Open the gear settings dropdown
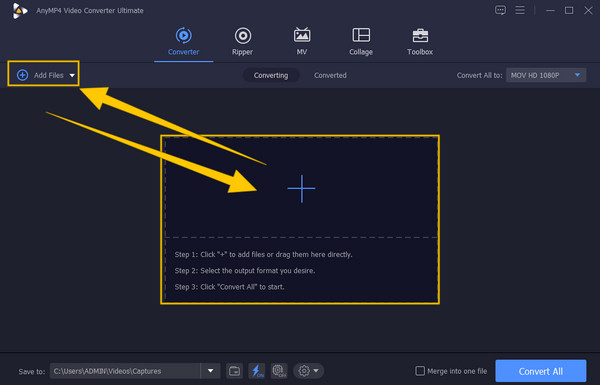 308,371
